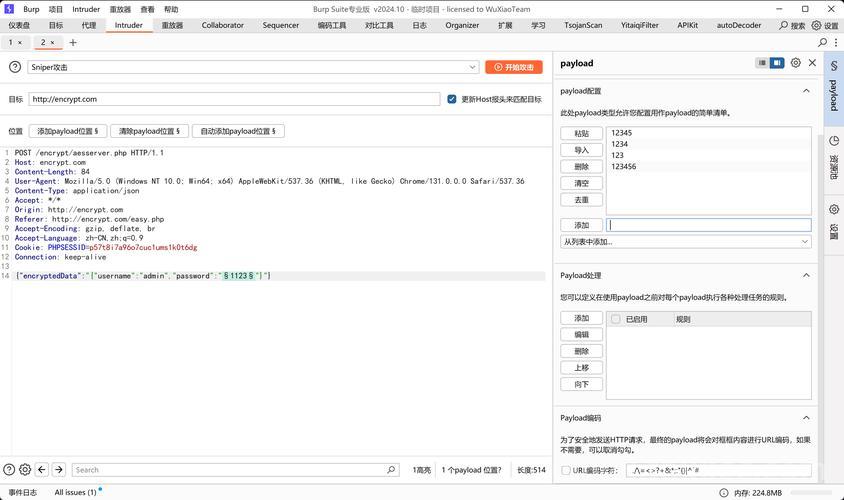Viewport: 844px width, 500px height.
Task: Open the kebab menu on tab row
Action: [836, 42]
